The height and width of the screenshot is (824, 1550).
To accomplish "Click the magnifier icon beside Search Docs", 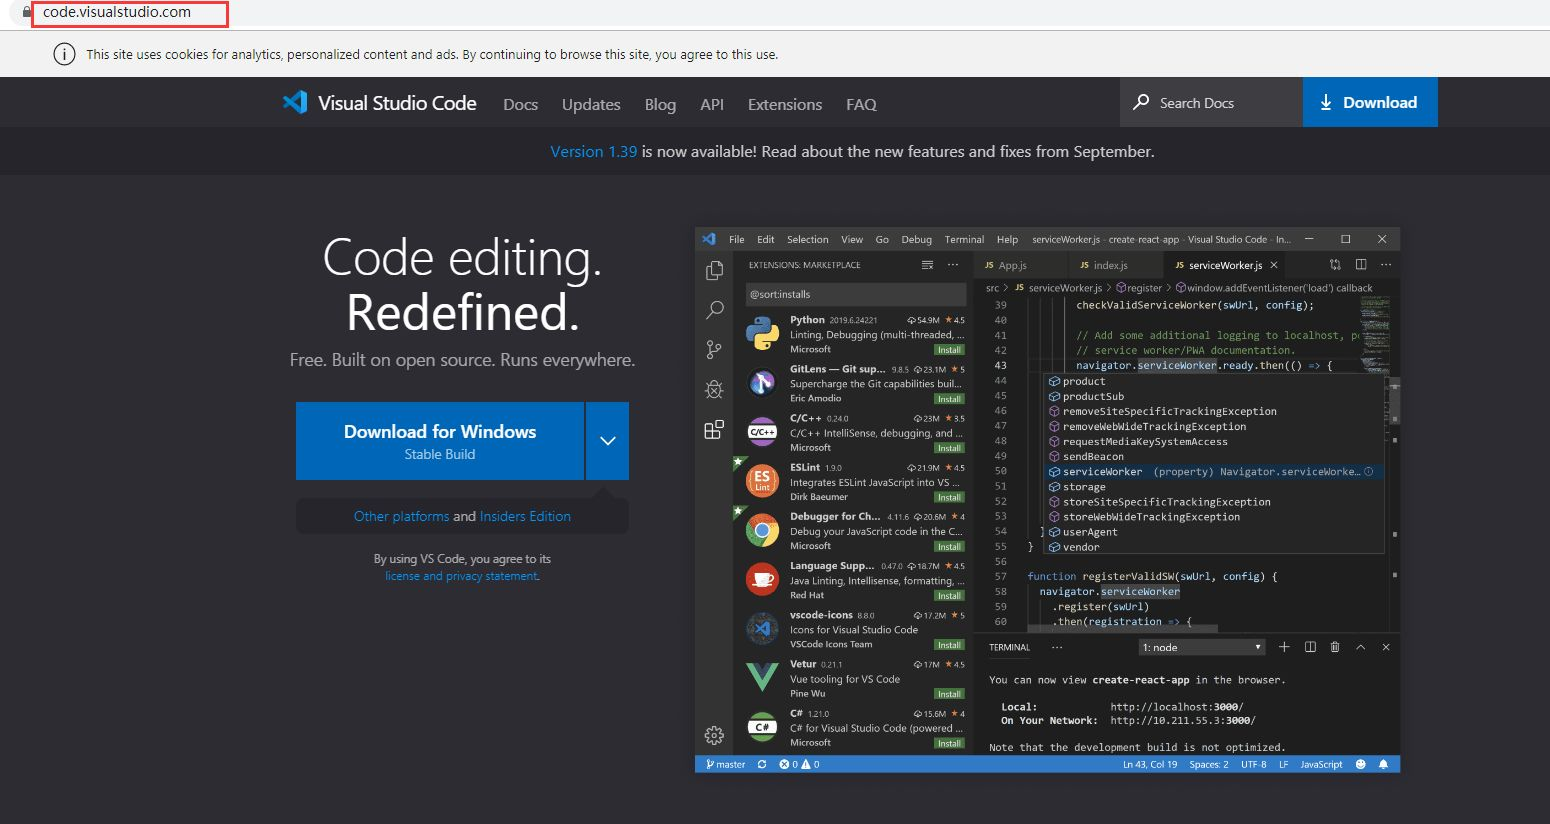I will (x=1141, y=102).
